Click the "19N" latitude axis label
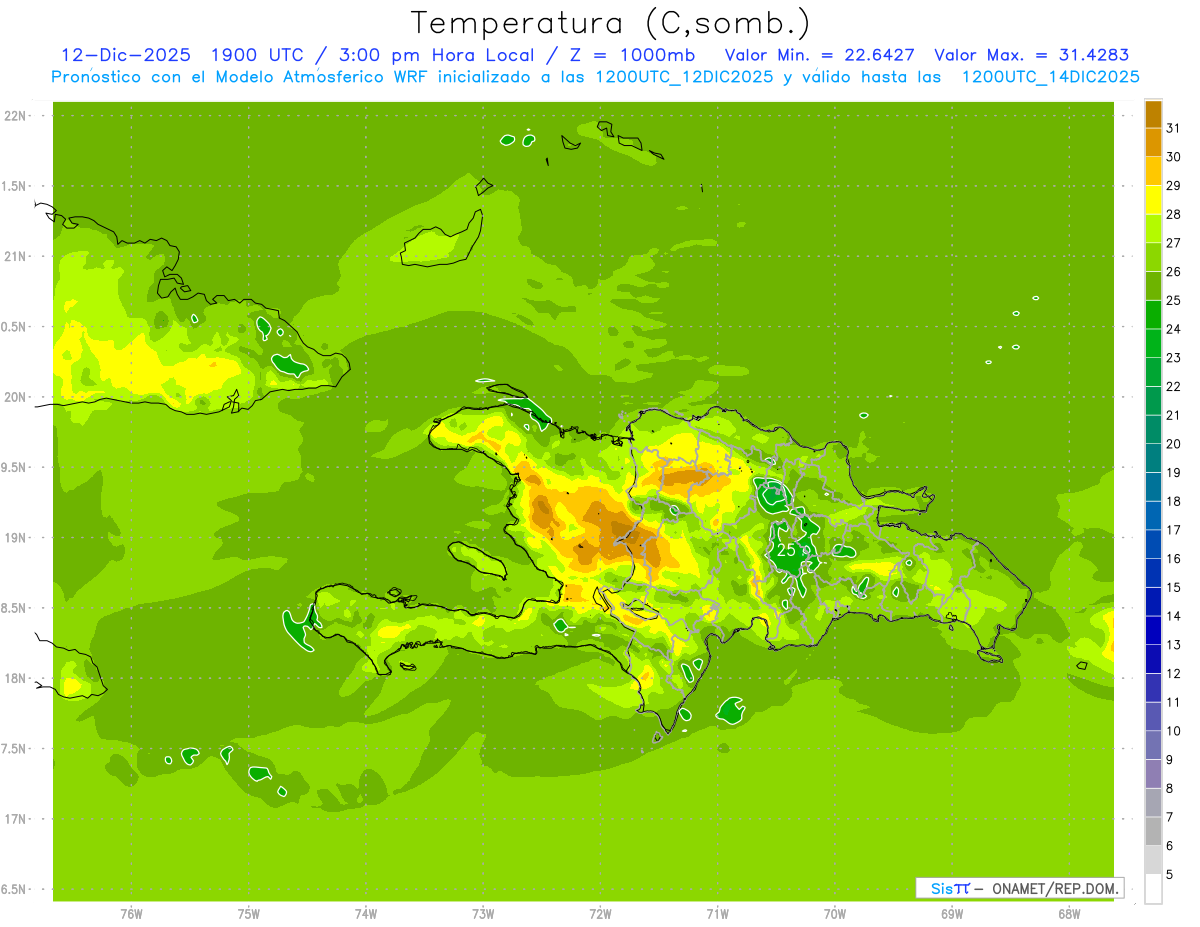 [15, 538]
